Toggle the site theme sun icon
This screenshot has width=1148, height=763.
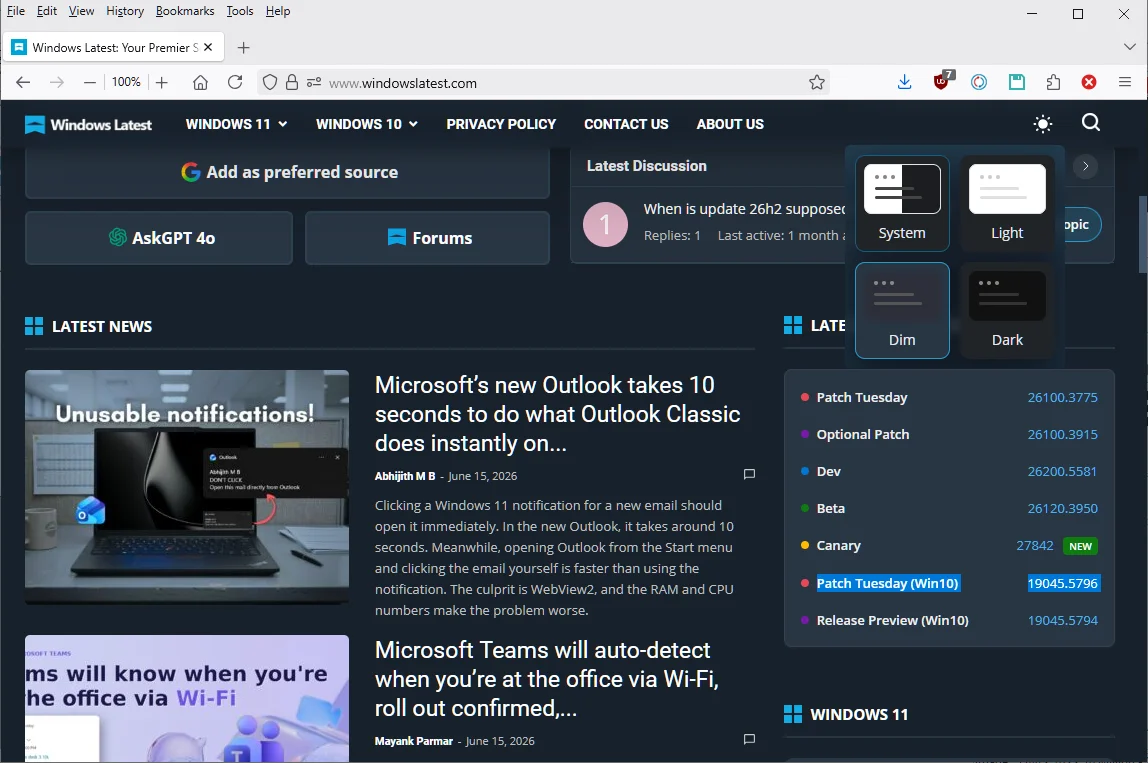click(x=1043, y=124)
